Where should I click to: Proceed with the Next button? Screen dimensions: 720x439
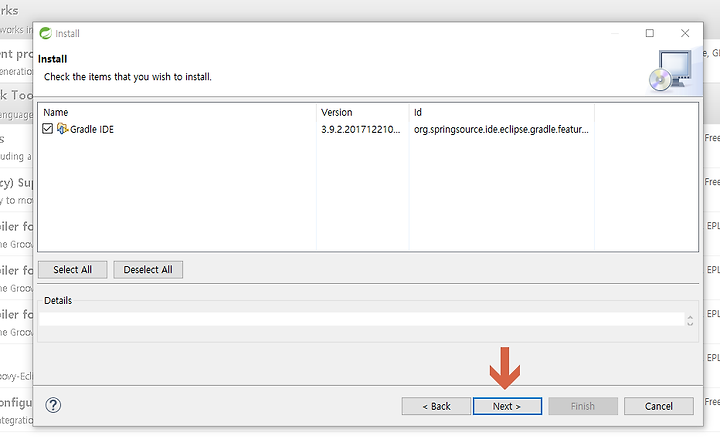pos(507,406)
